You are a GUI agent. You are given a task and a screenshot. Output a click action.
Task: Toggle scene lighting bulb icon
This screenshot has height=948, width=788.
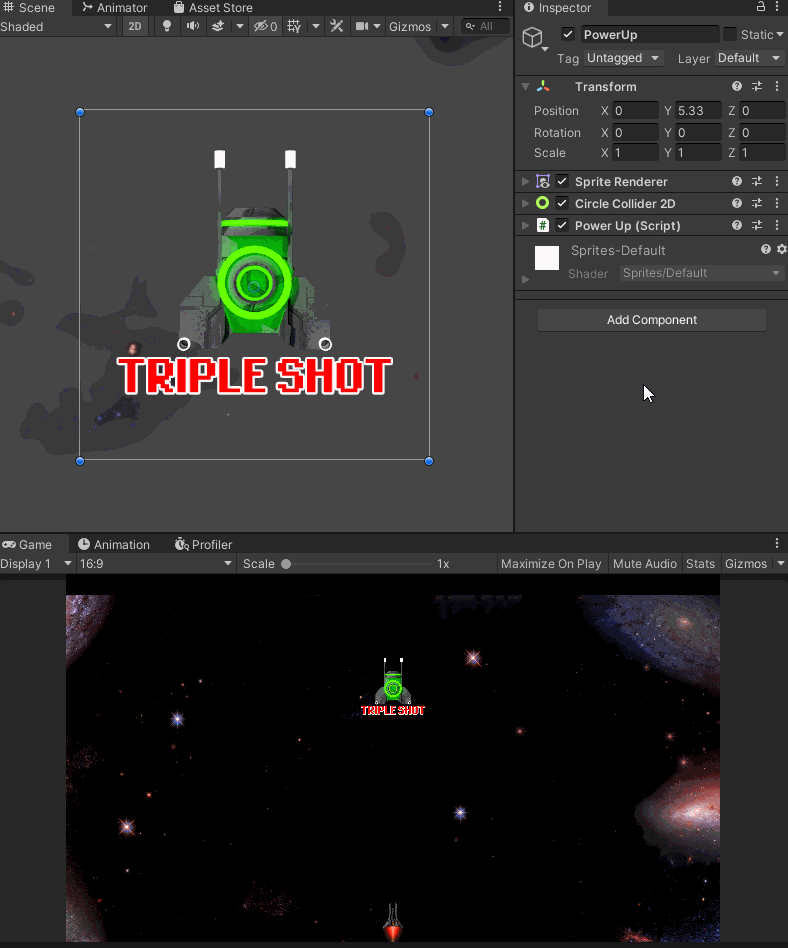[x=167, y=26]
